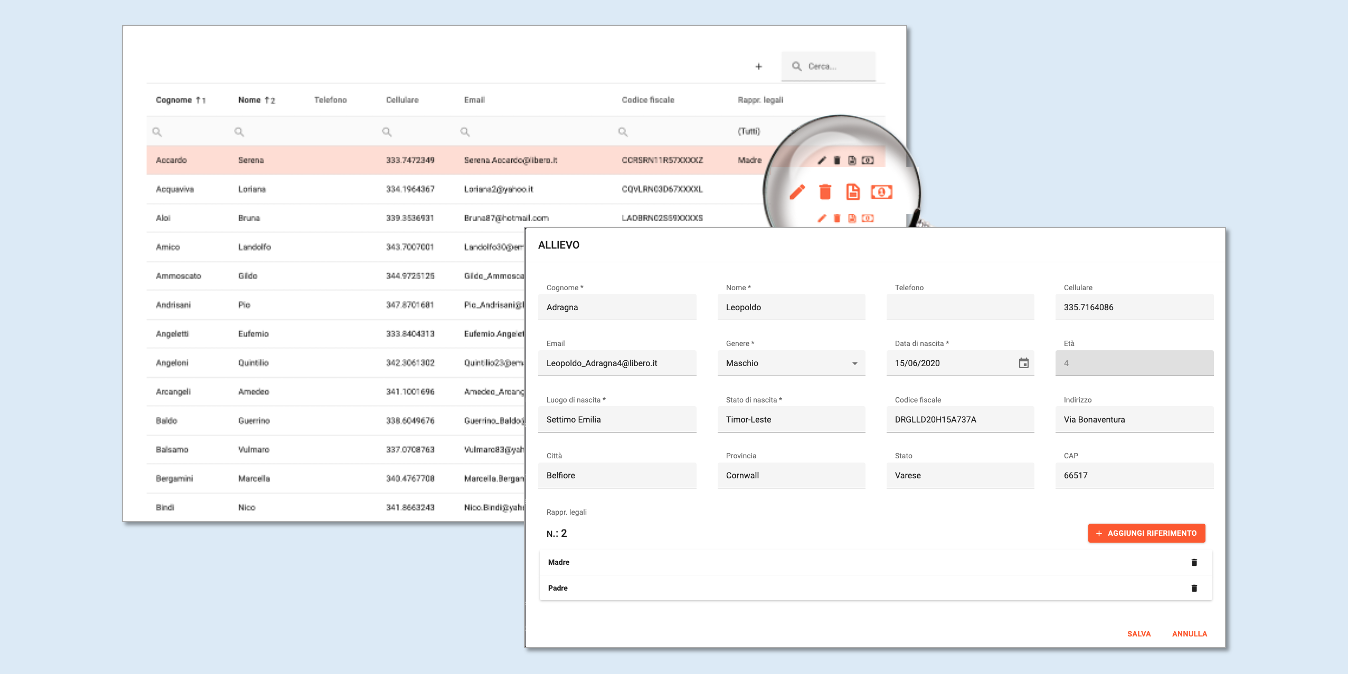The width and height of the screenshot is (1348, 674).
Task: Expand the Genere dropdown
Action: point(855,363)
